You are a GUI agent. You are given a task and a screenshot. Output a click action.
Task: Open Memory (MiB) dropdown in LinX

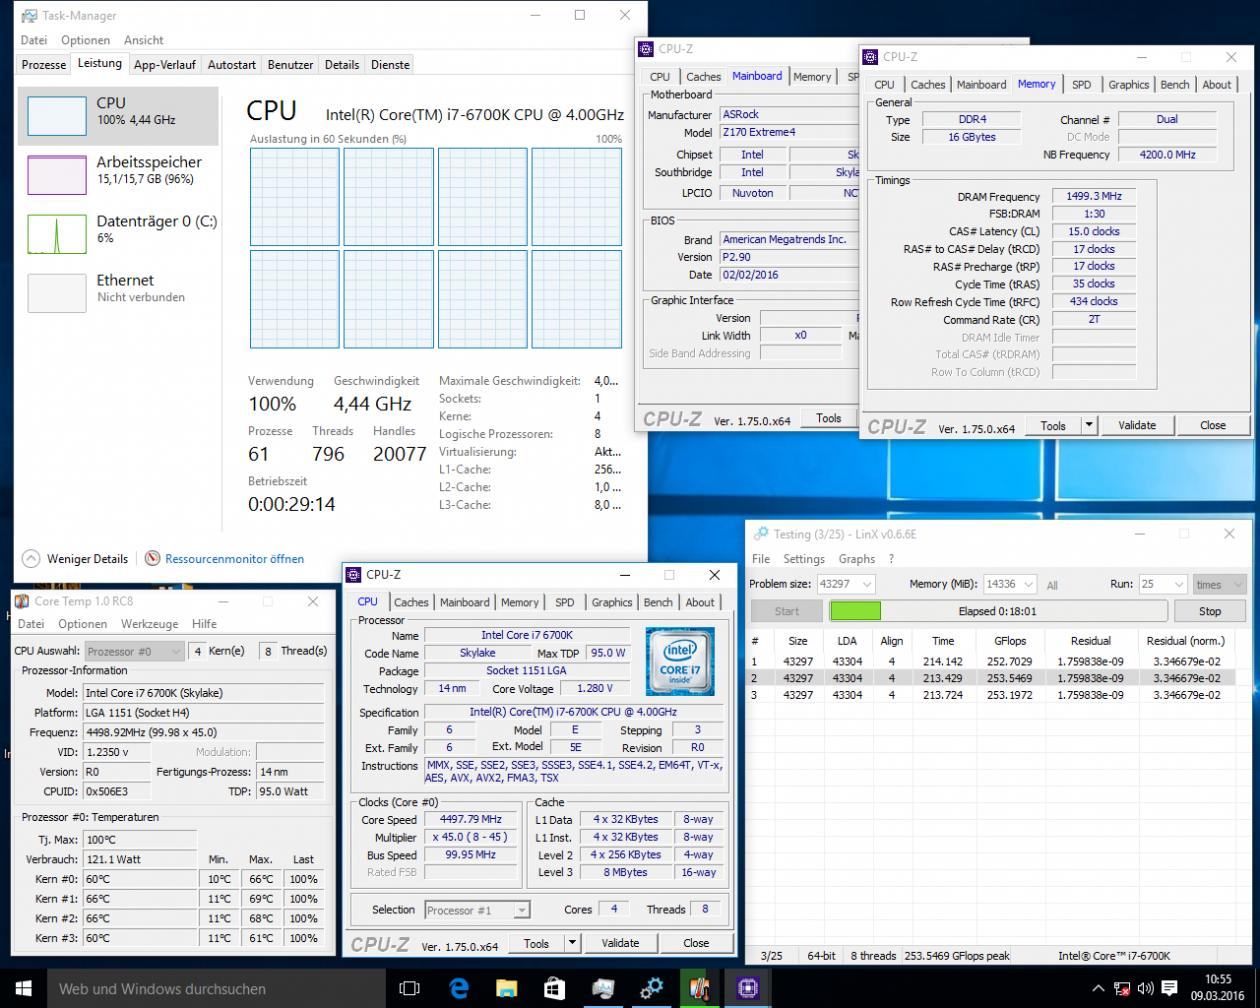pyautogui.click(x=1010, y=584)
